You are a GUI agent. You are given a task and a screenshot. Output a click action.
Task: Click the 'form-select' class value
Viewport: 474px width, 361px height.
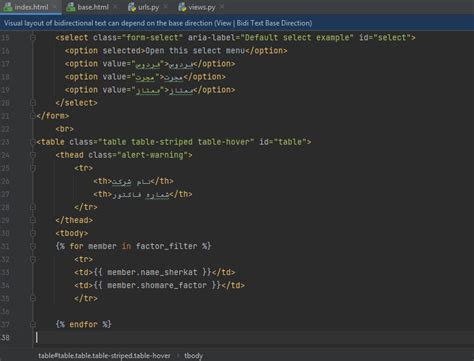pyautogui.click(x=152, y=38)
